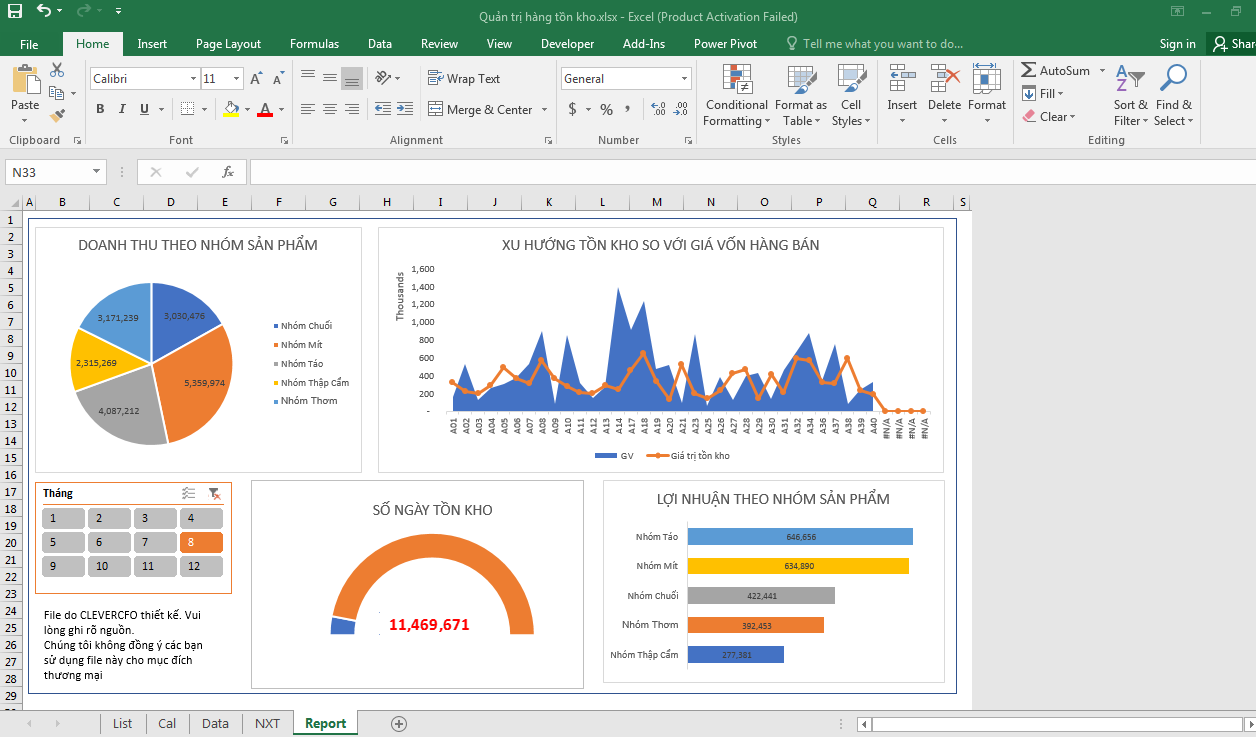This screenshot has width=1256, height=737.
Task: Decrease the cell indent
Action: pos(382,109)
